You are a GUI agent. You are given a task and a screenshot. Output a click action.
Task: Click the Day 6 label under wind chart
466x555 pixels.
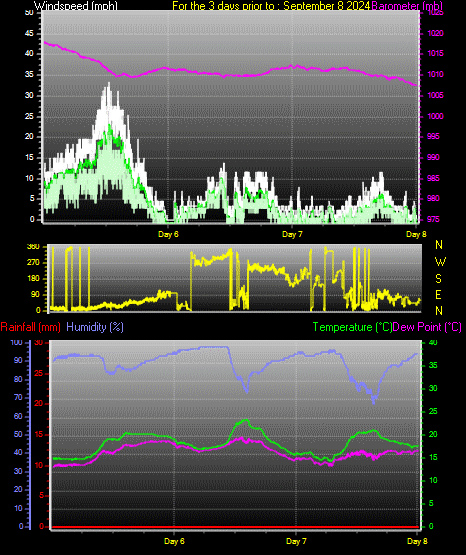[x=168, y=234]
